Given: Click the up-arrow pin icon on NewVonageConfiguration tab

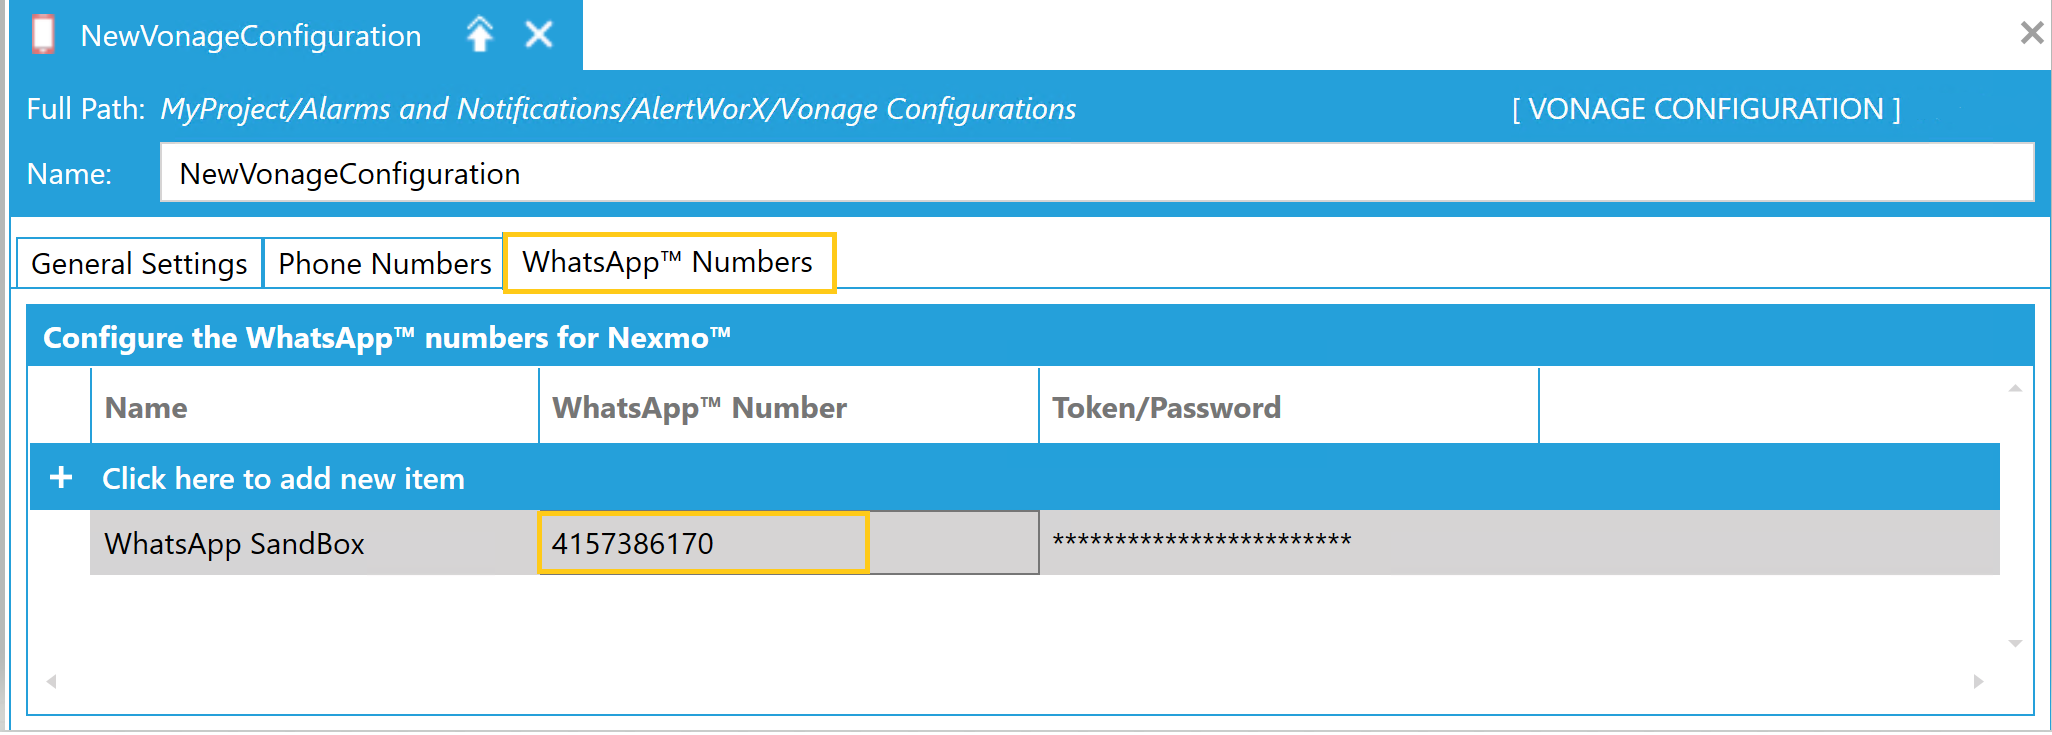Looking at the screenshot, I should point(480,35).
